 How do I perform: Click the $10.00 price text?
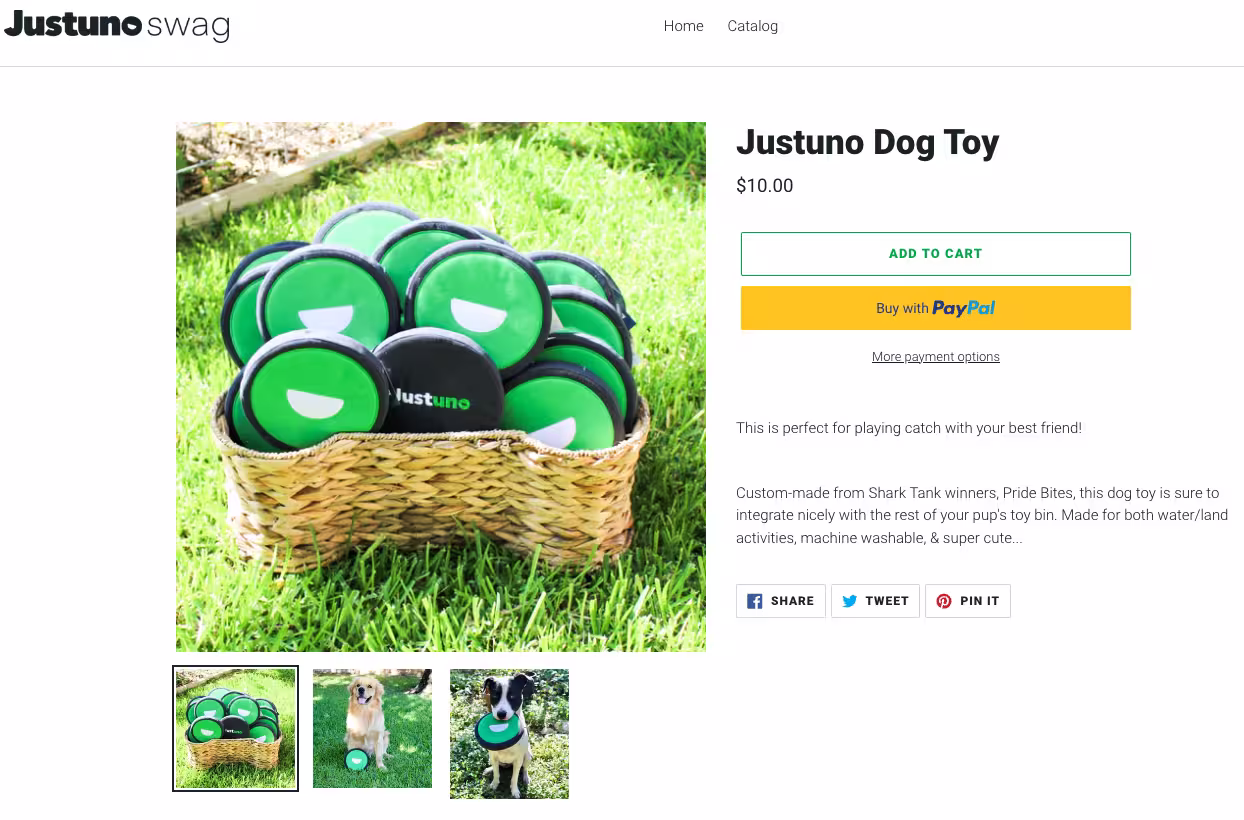pos(765,186)
